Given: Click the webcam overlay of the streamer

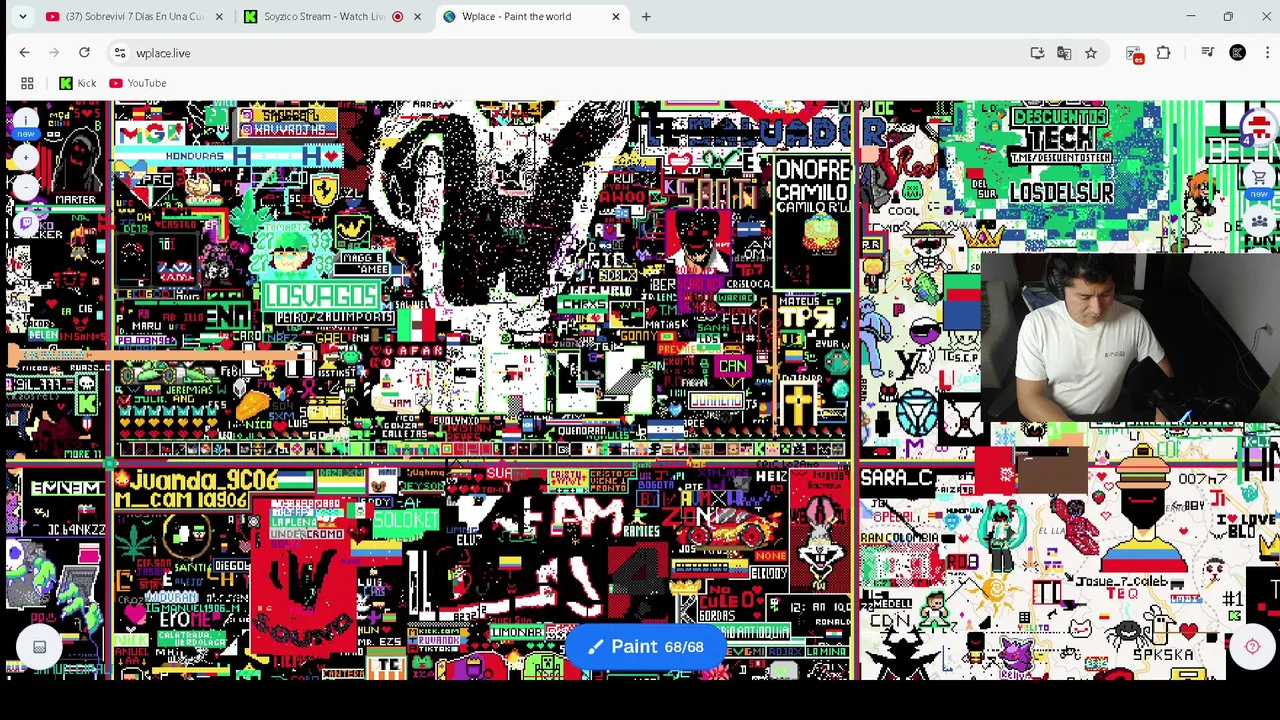Looking at the screenshot, I should tap(1130, 338).
